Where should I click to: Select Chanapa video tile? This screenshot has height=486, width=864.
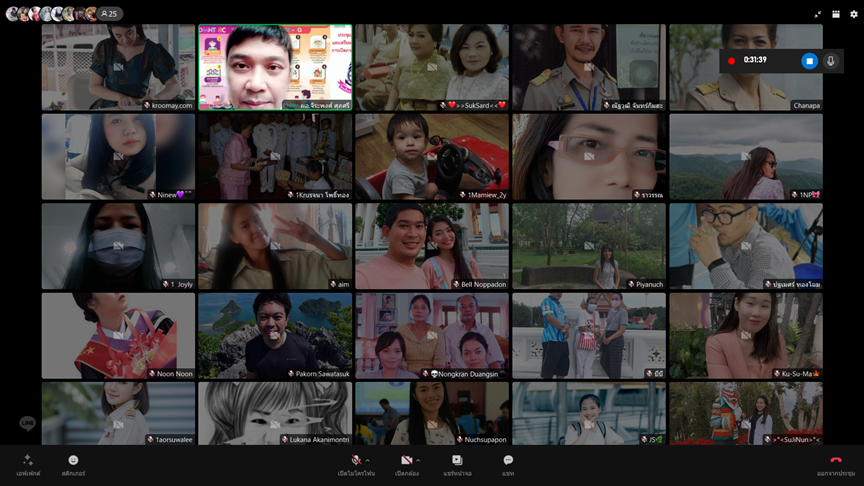pyautogui.click(x=746, y=67)
